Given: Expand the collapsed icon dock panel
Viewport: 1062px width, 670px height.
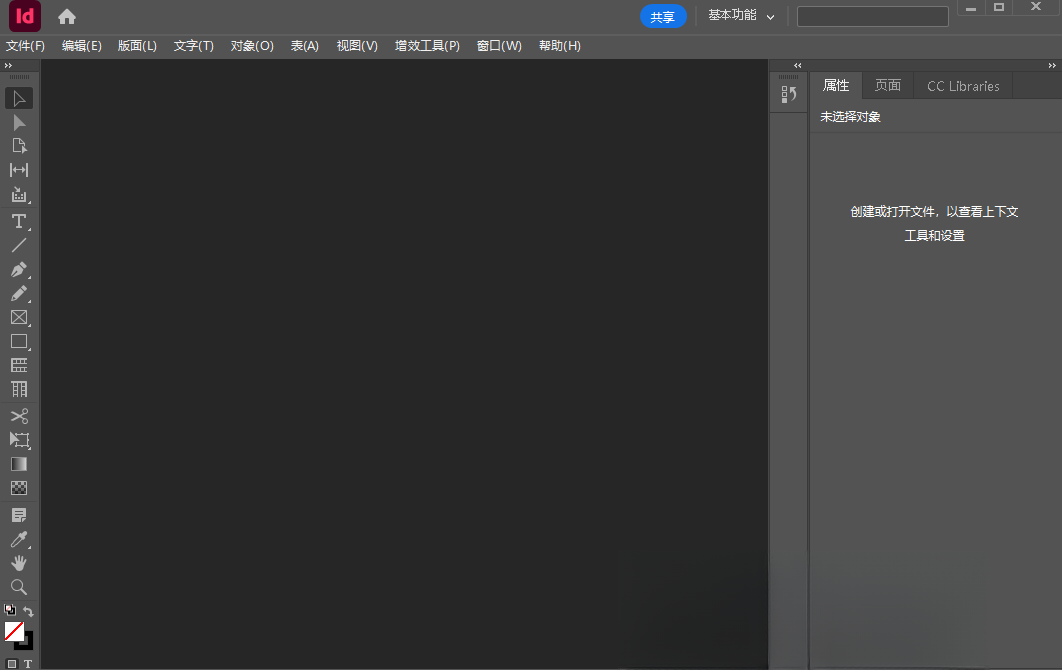Looking at the screenshot, I should click(x=798, y=66).
